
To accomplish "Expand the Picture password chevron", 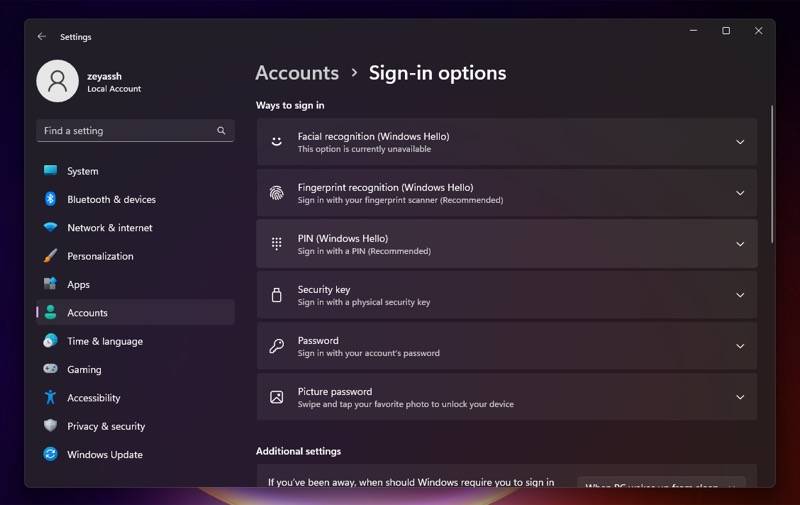I will [740, 397].
